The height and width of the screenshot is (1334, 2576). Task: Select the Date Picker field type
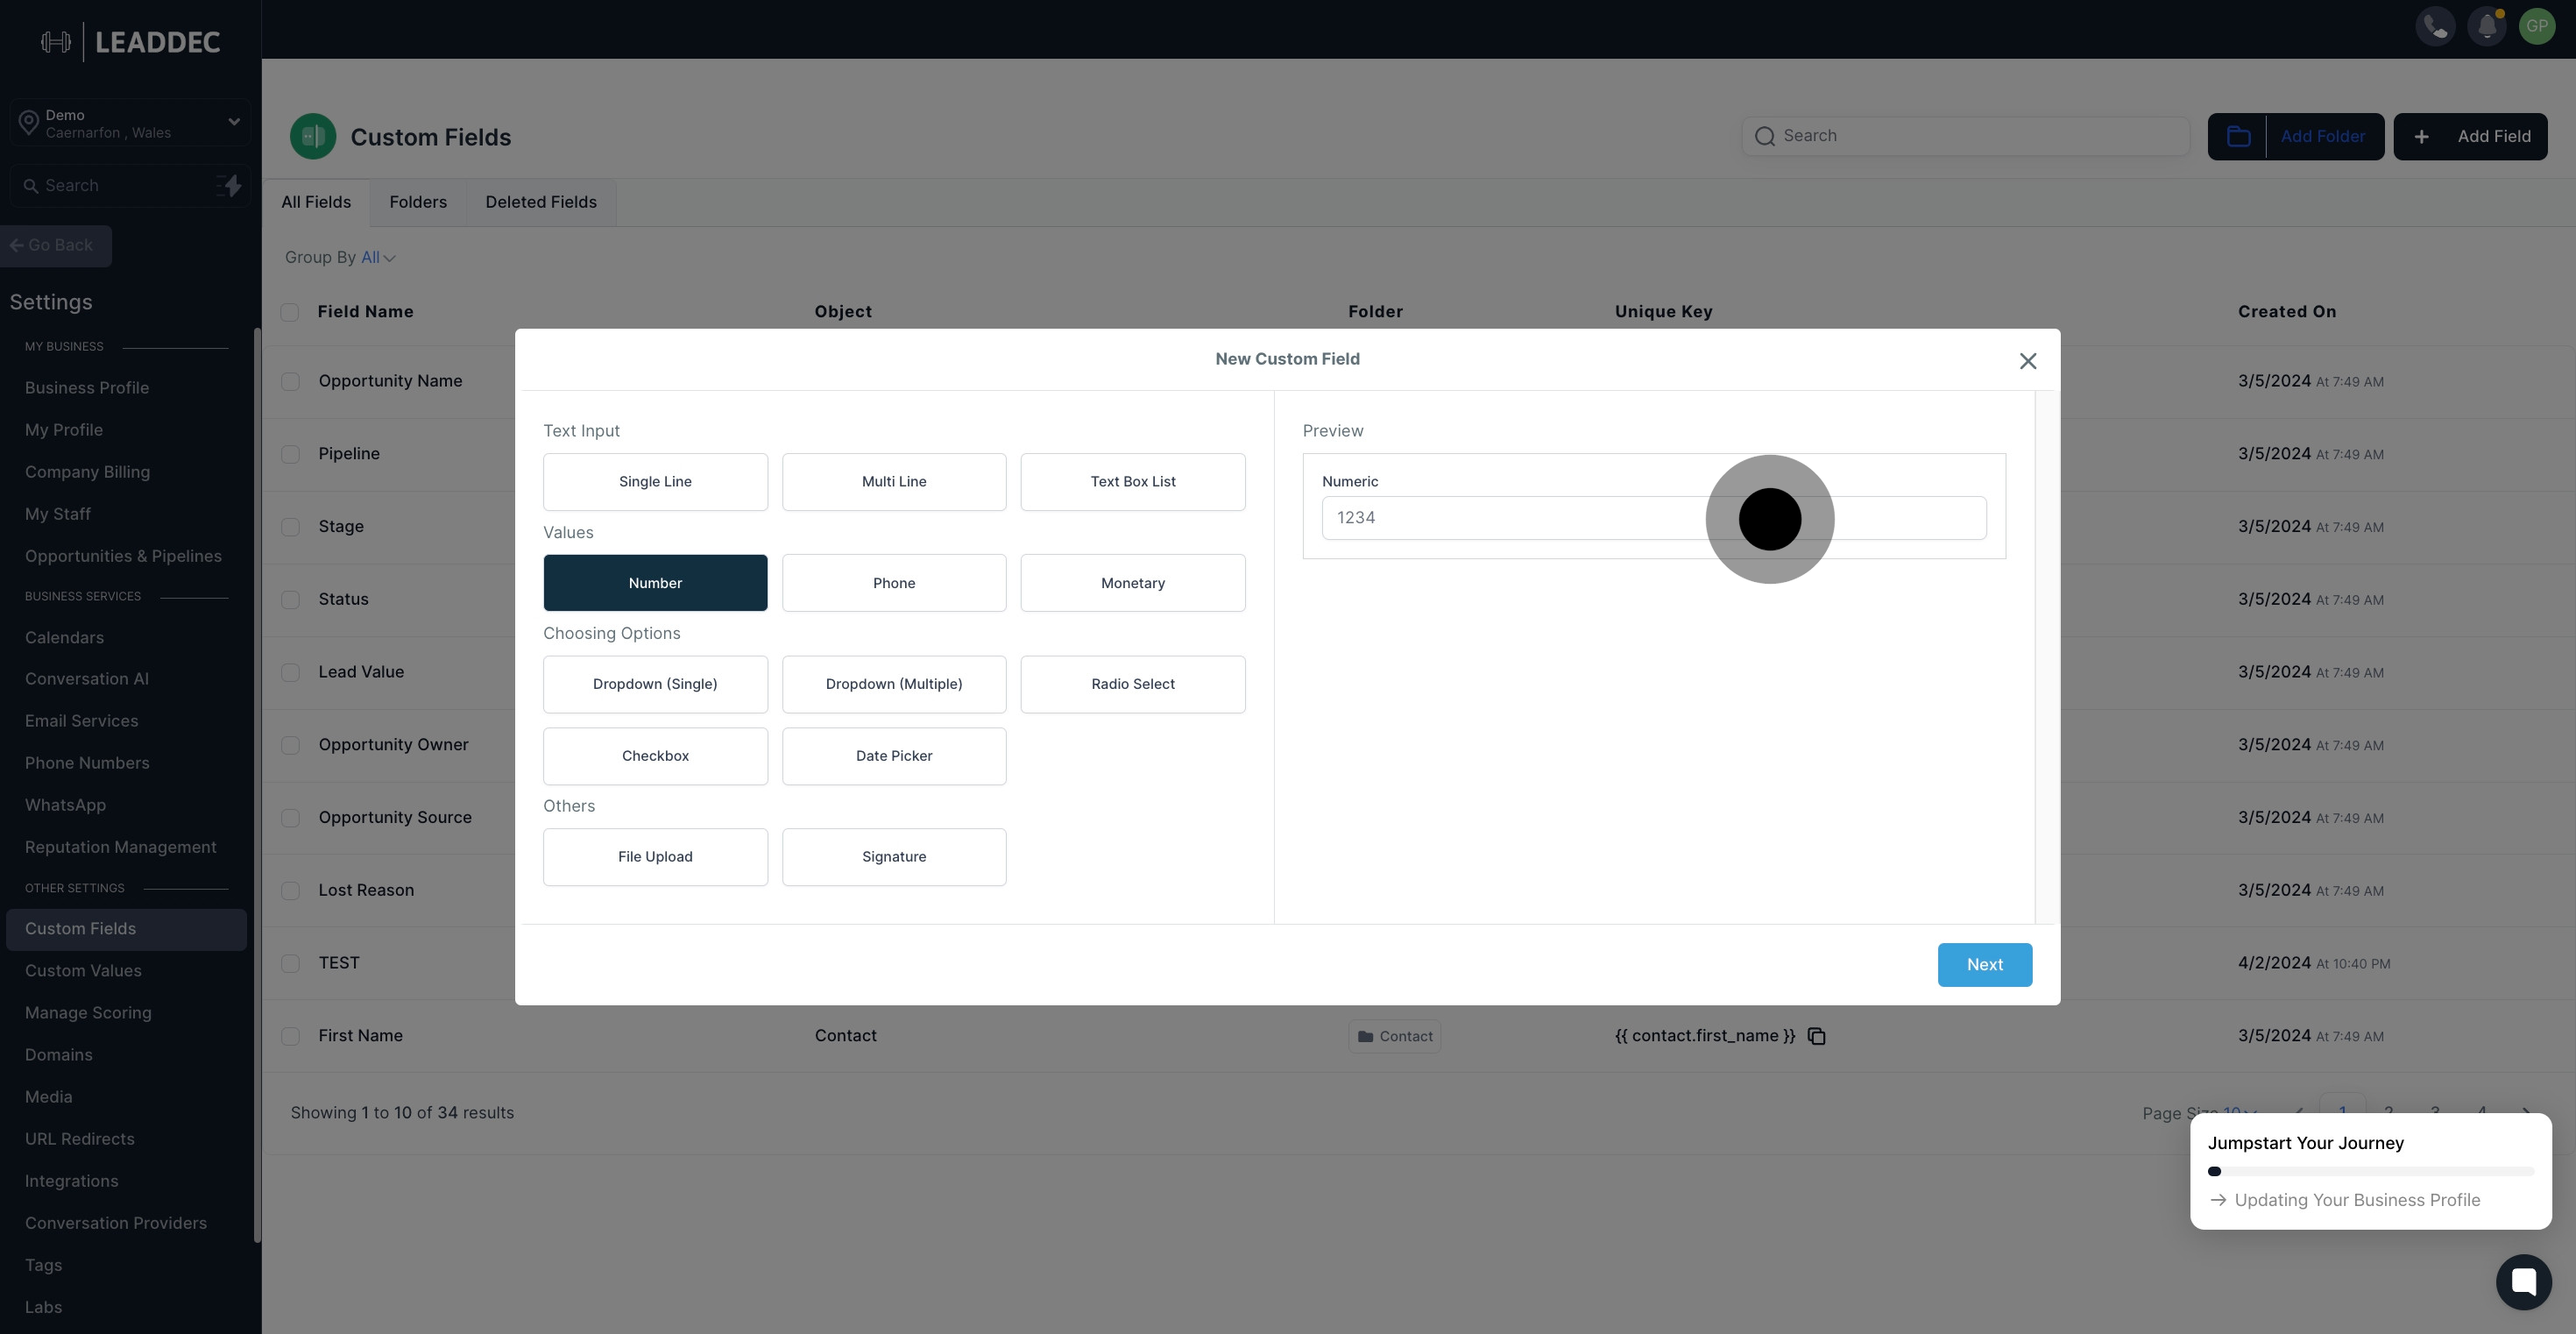click(x=894, y=756)
